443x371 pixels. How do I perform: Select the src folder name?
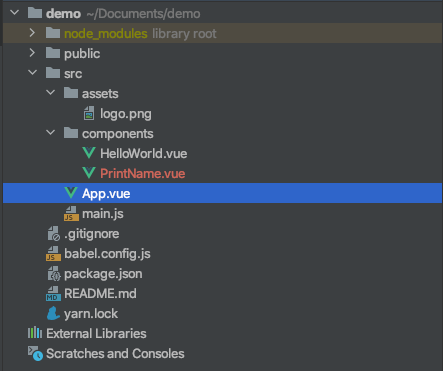coord(73,74)
